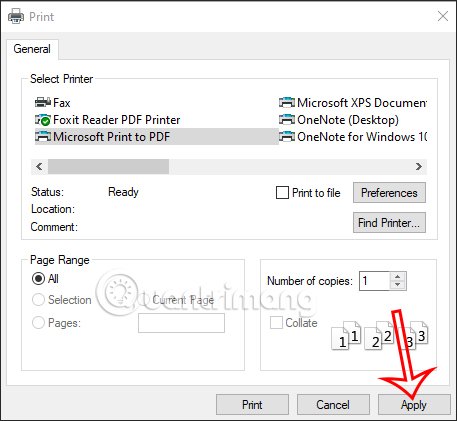Click the collate page order illustration
The height and width of the screenshot is (421, 457).
pos(380,335)
